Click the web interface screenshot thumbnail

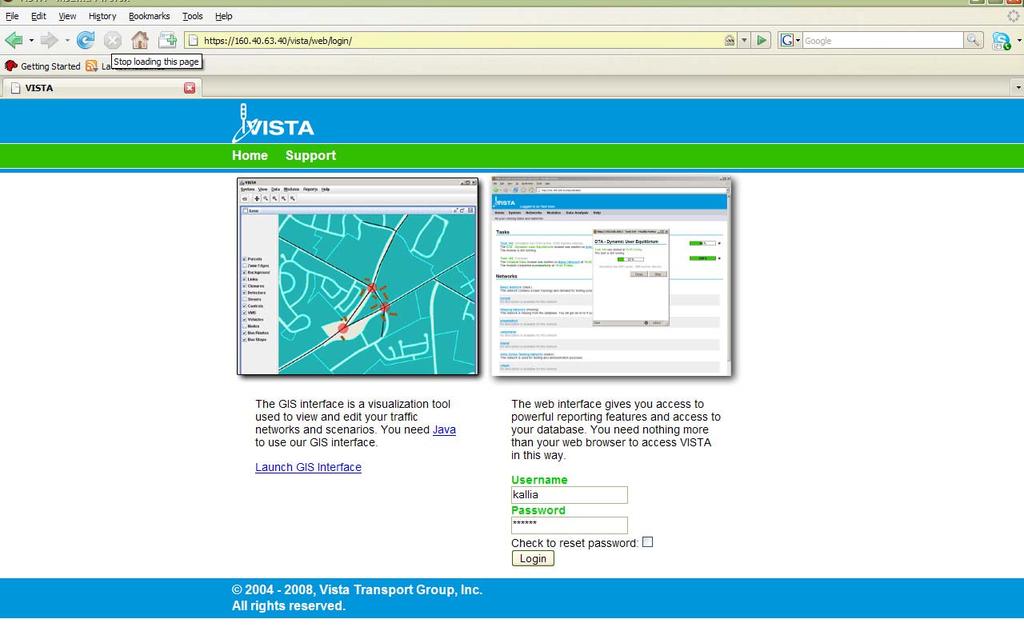click(x=611, y=276)
